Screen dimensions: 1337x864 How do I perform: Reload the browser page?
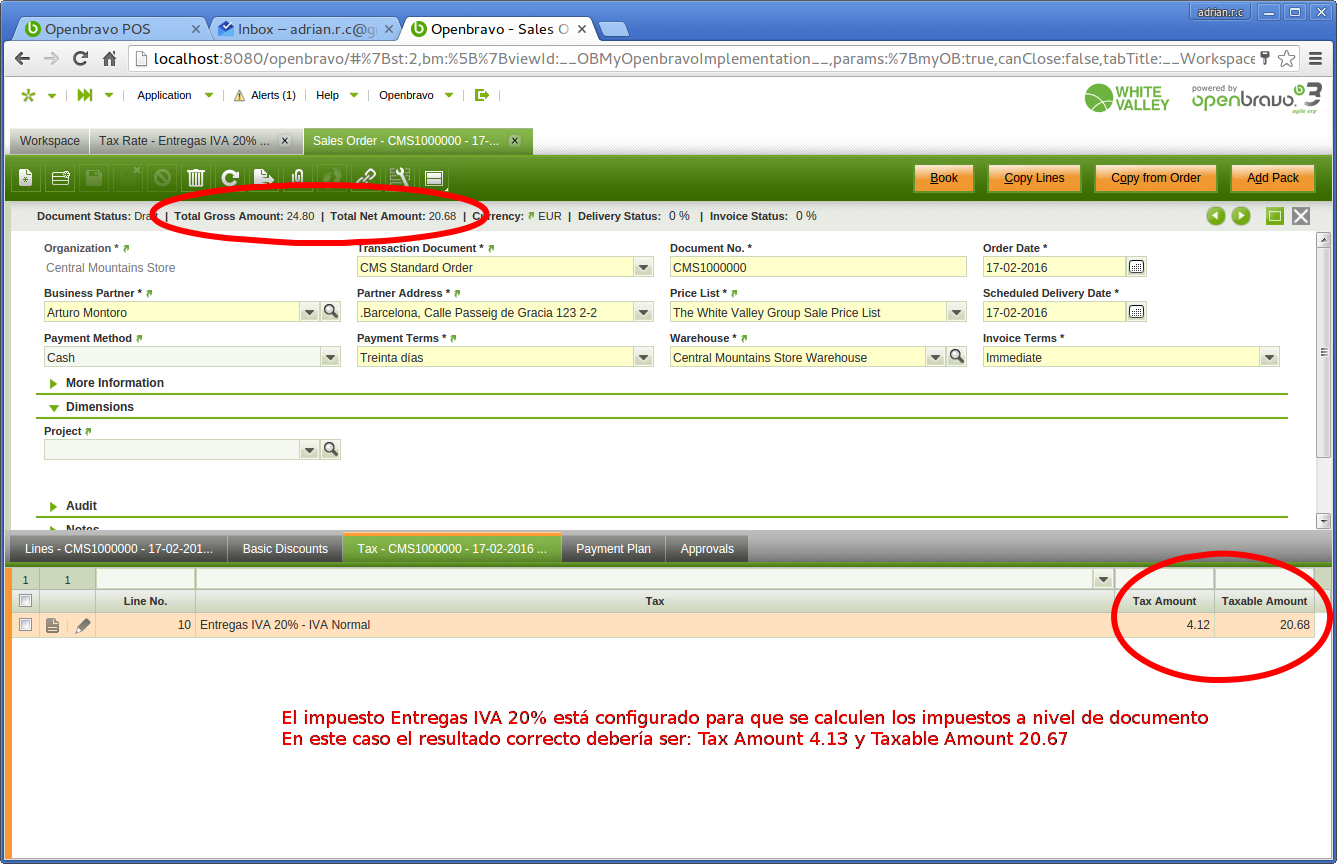pos(79,59)
